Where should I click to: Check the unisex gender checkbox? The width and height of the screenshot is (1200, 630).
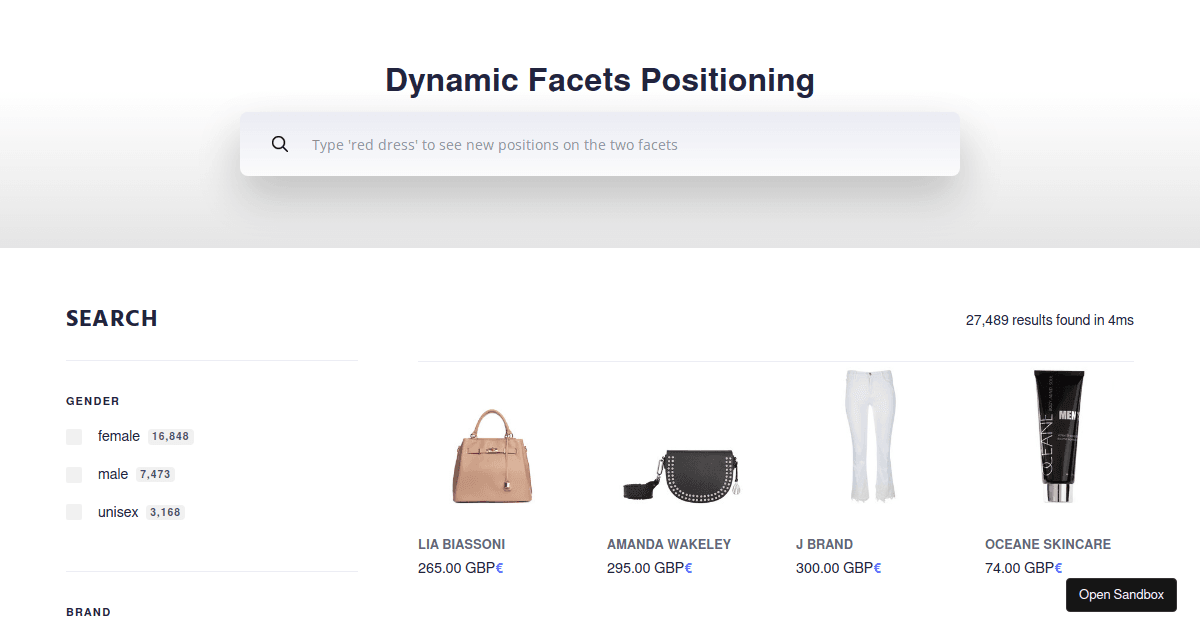pos(74,513)
